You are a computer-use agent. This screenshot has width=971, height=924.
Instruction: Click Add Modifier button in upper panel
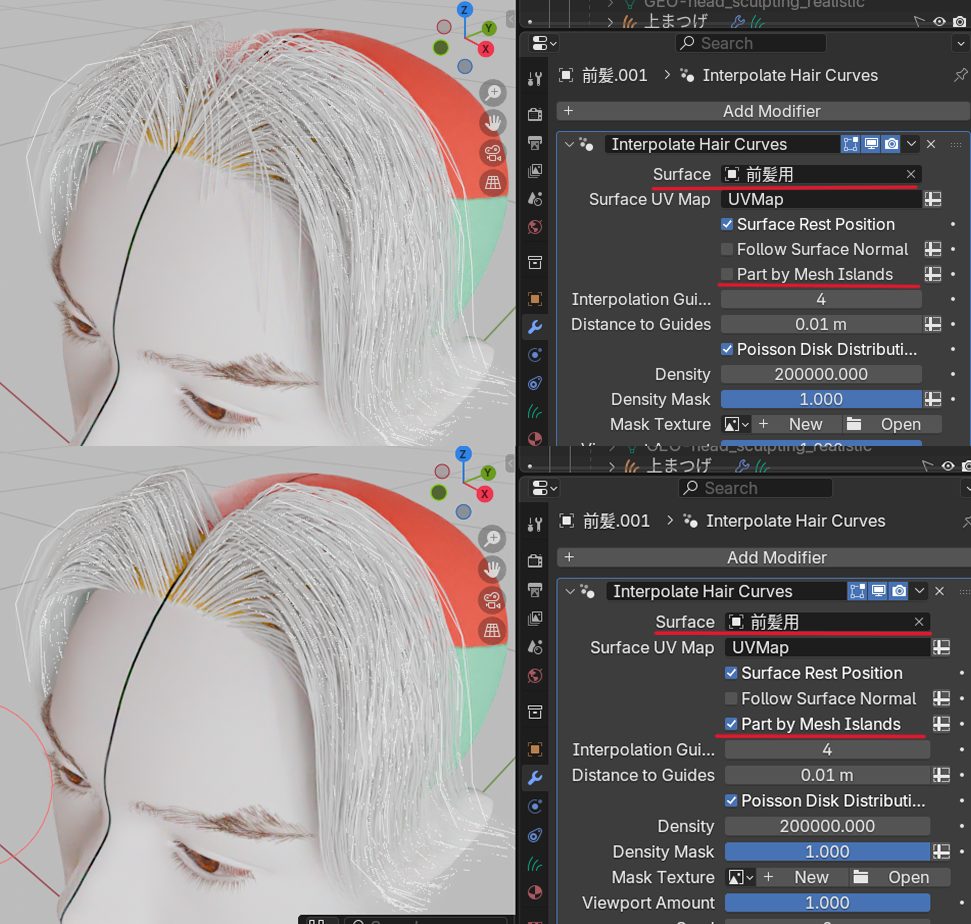coord(771,111)
